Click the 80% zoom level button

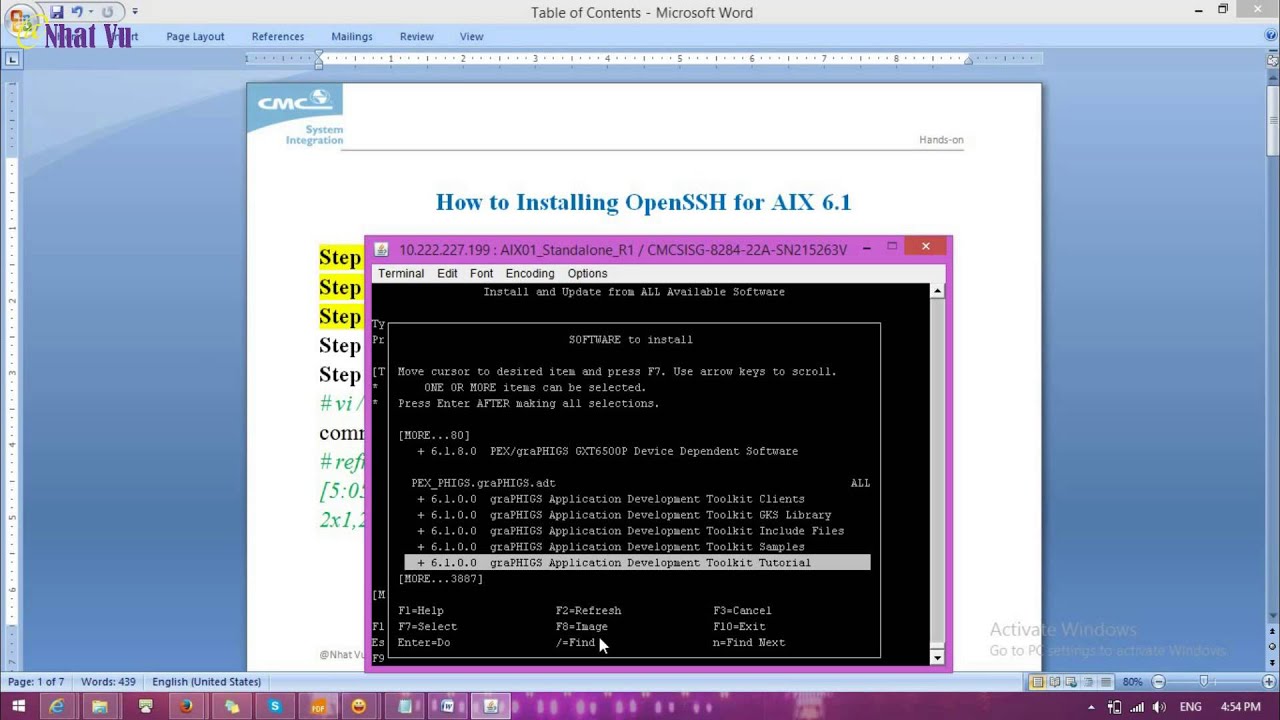click(1132, 682)
